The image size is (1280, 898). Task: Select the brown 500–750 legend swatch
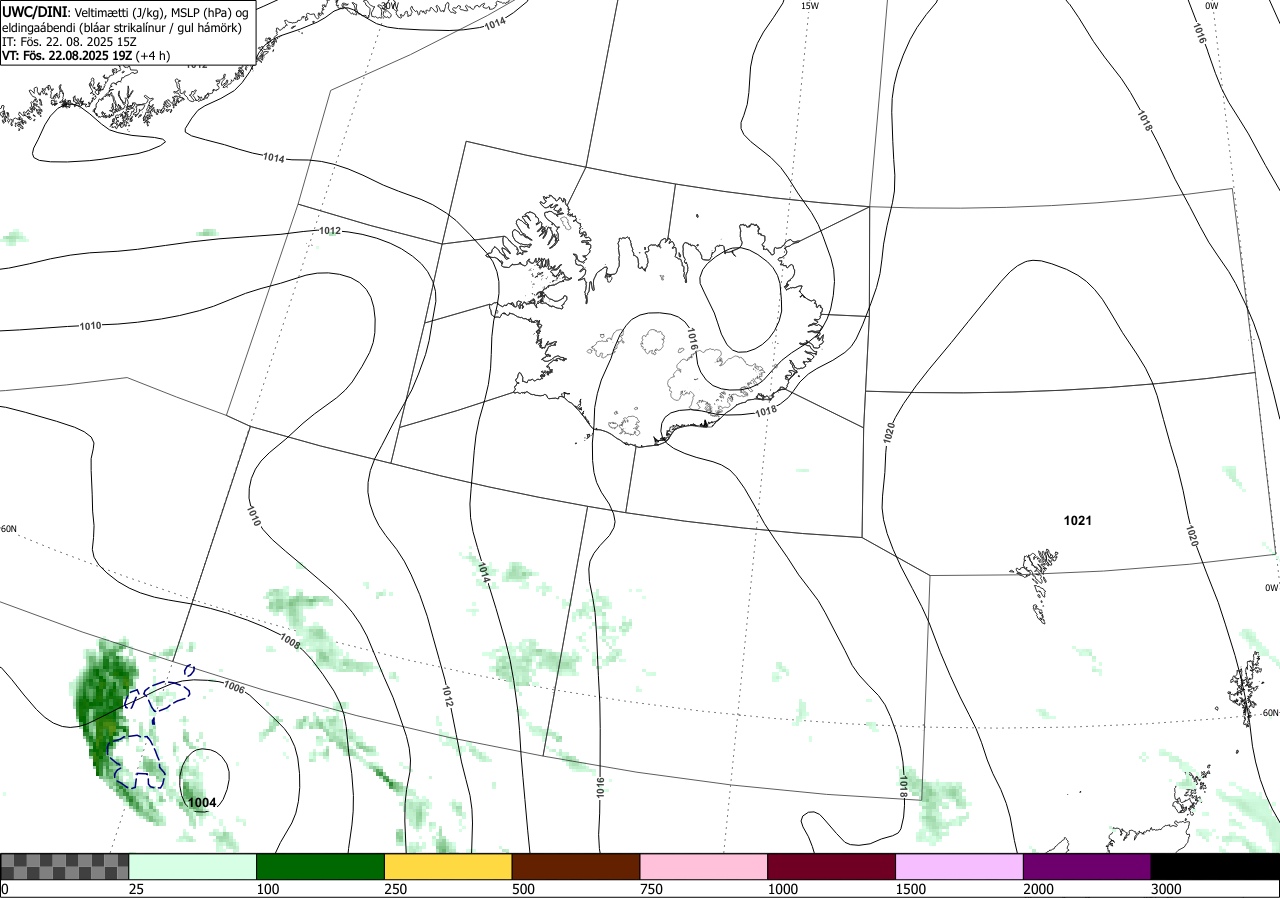click(x=576, y=866)
